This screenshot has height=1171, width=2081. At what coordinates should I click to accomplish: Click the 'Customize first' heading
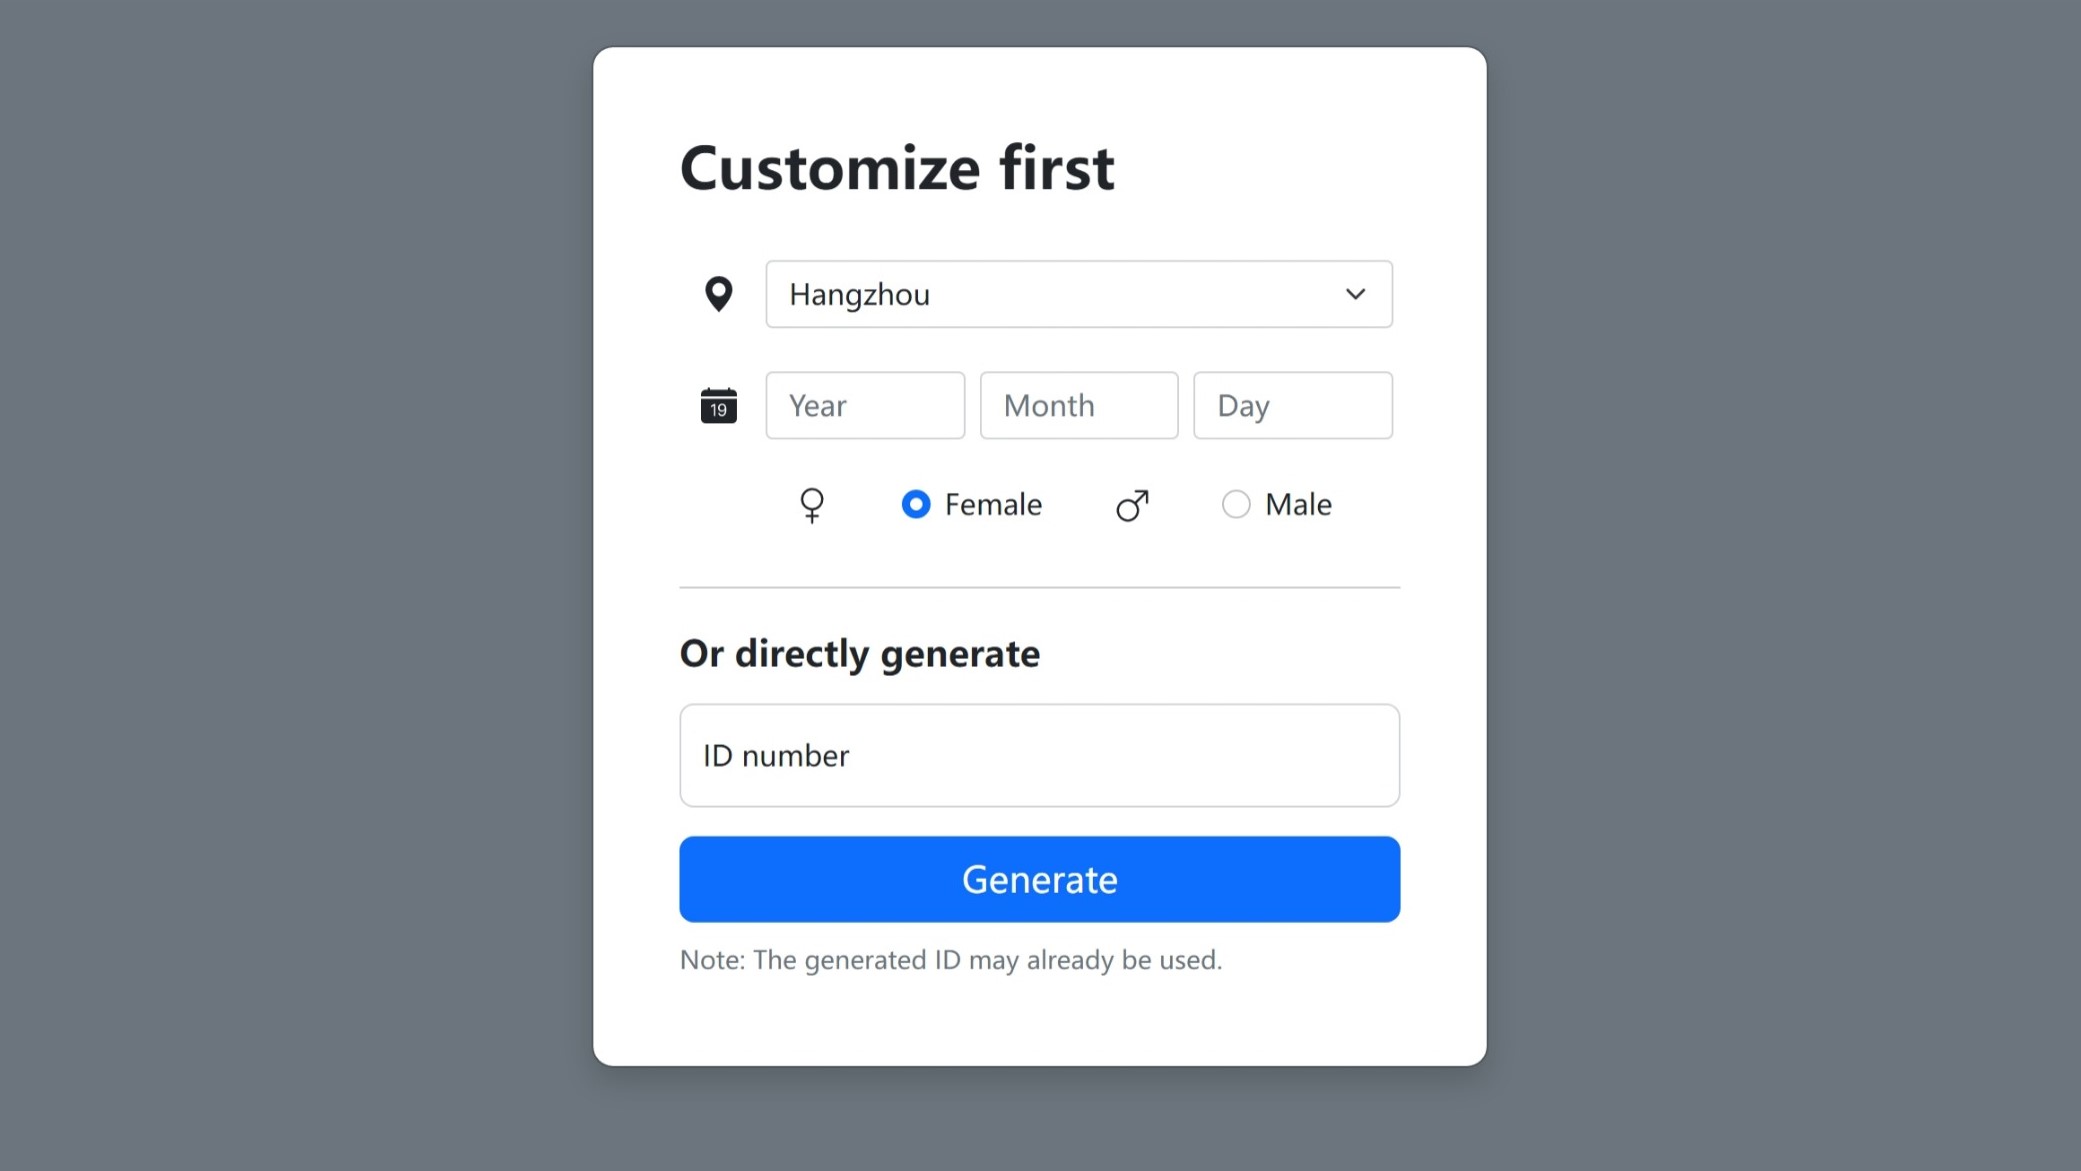(x=897, y=167)
